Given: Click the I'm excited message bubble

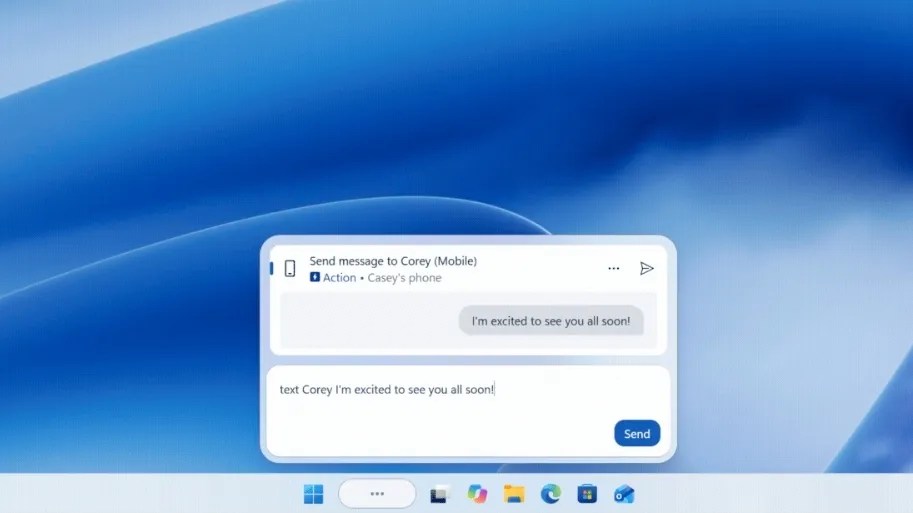Looking at the screenshot, I should coord(551,321).
